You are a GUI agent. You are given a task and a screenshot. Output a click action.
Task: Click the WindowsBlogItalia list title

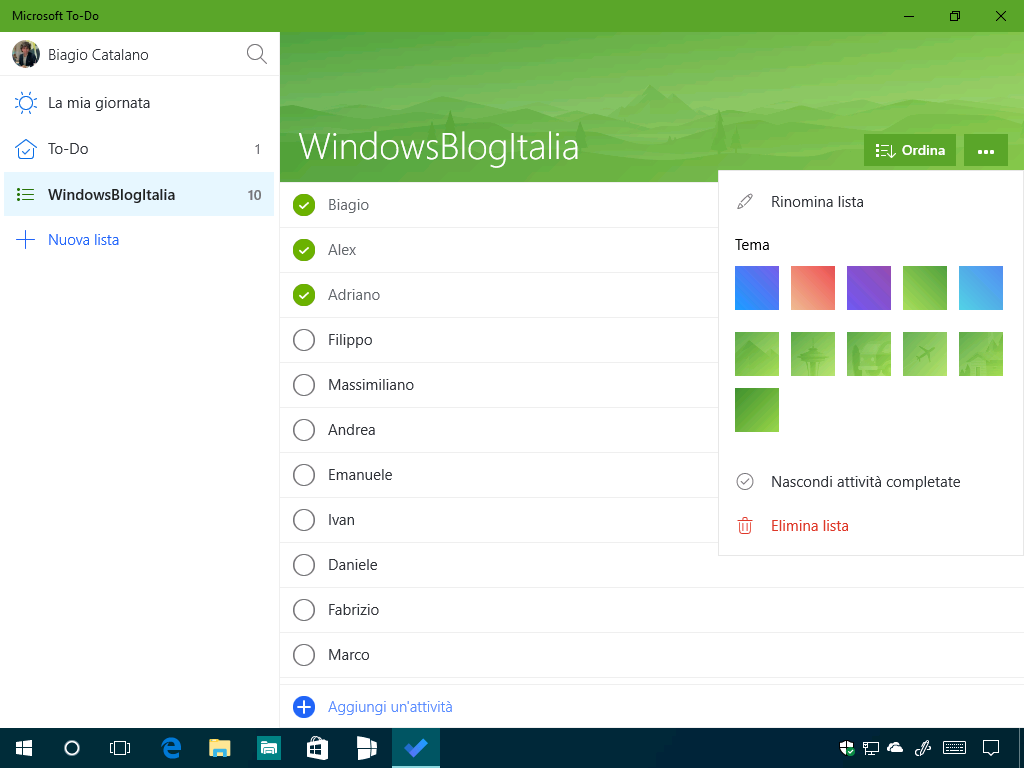[x=439, y=146]
